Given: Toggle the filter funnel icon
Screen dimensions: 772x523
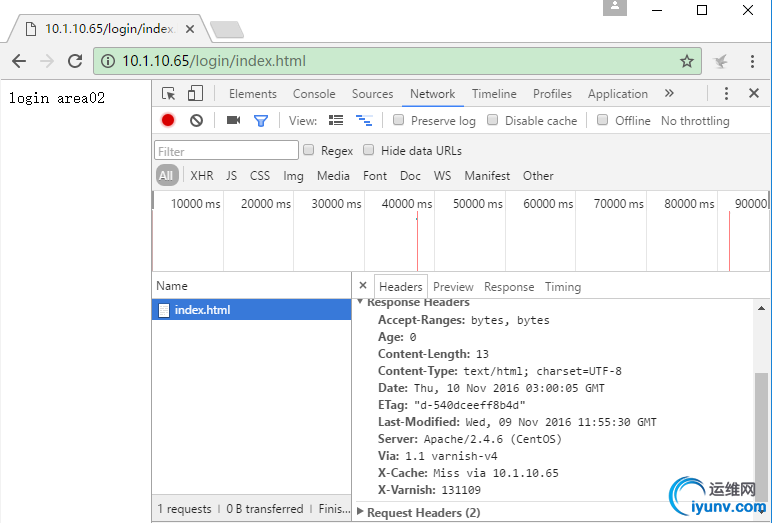Looking at the screenshot, I should (x=261, y=121).
